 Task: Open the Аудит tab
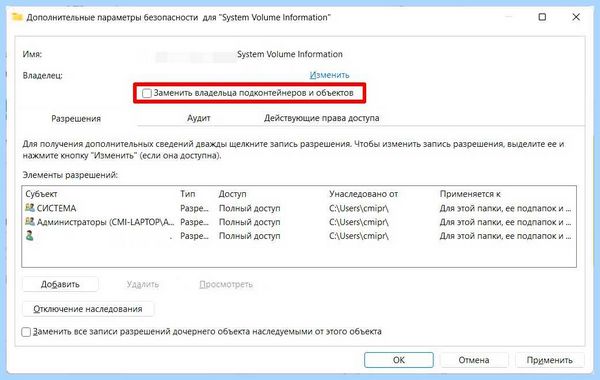199,118
